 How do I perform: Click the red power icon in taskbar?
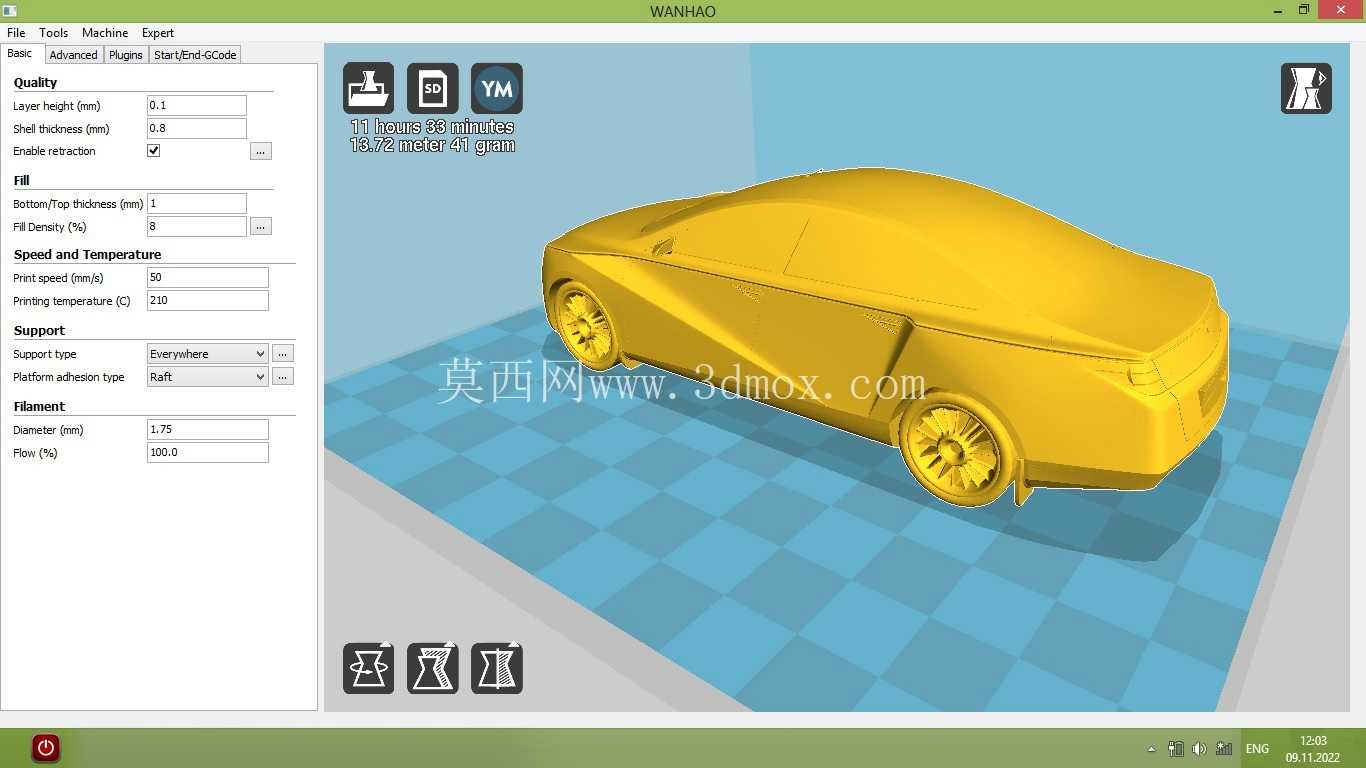click(45, 748)
